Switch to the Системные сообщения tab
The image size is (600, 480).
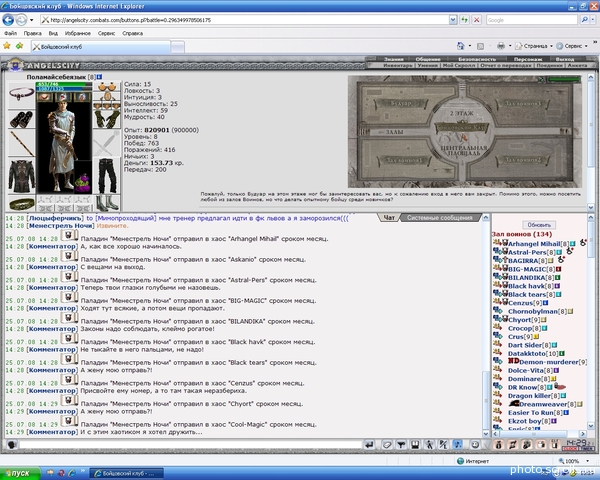(x=439, y=218)
